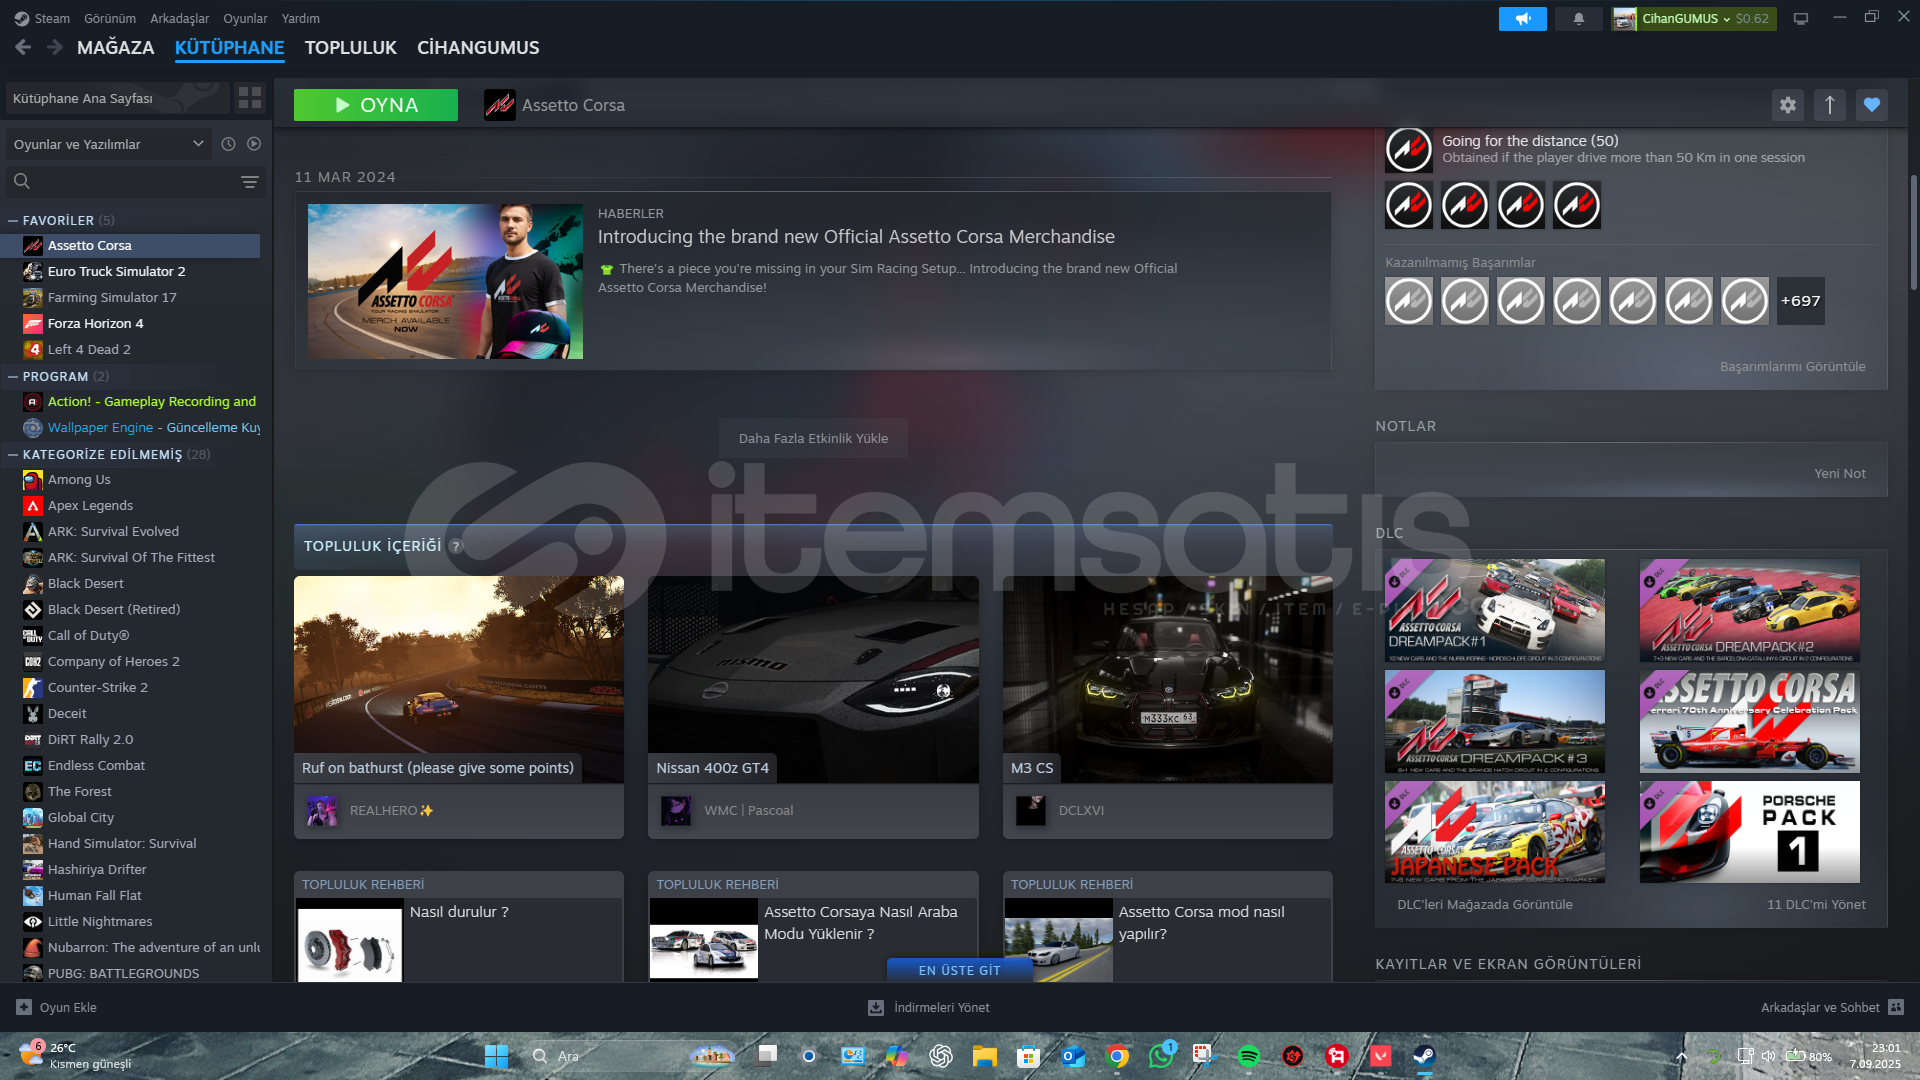Click the ready-to-play filter icon
The image size is (1920, 1080).
(254, 144)
